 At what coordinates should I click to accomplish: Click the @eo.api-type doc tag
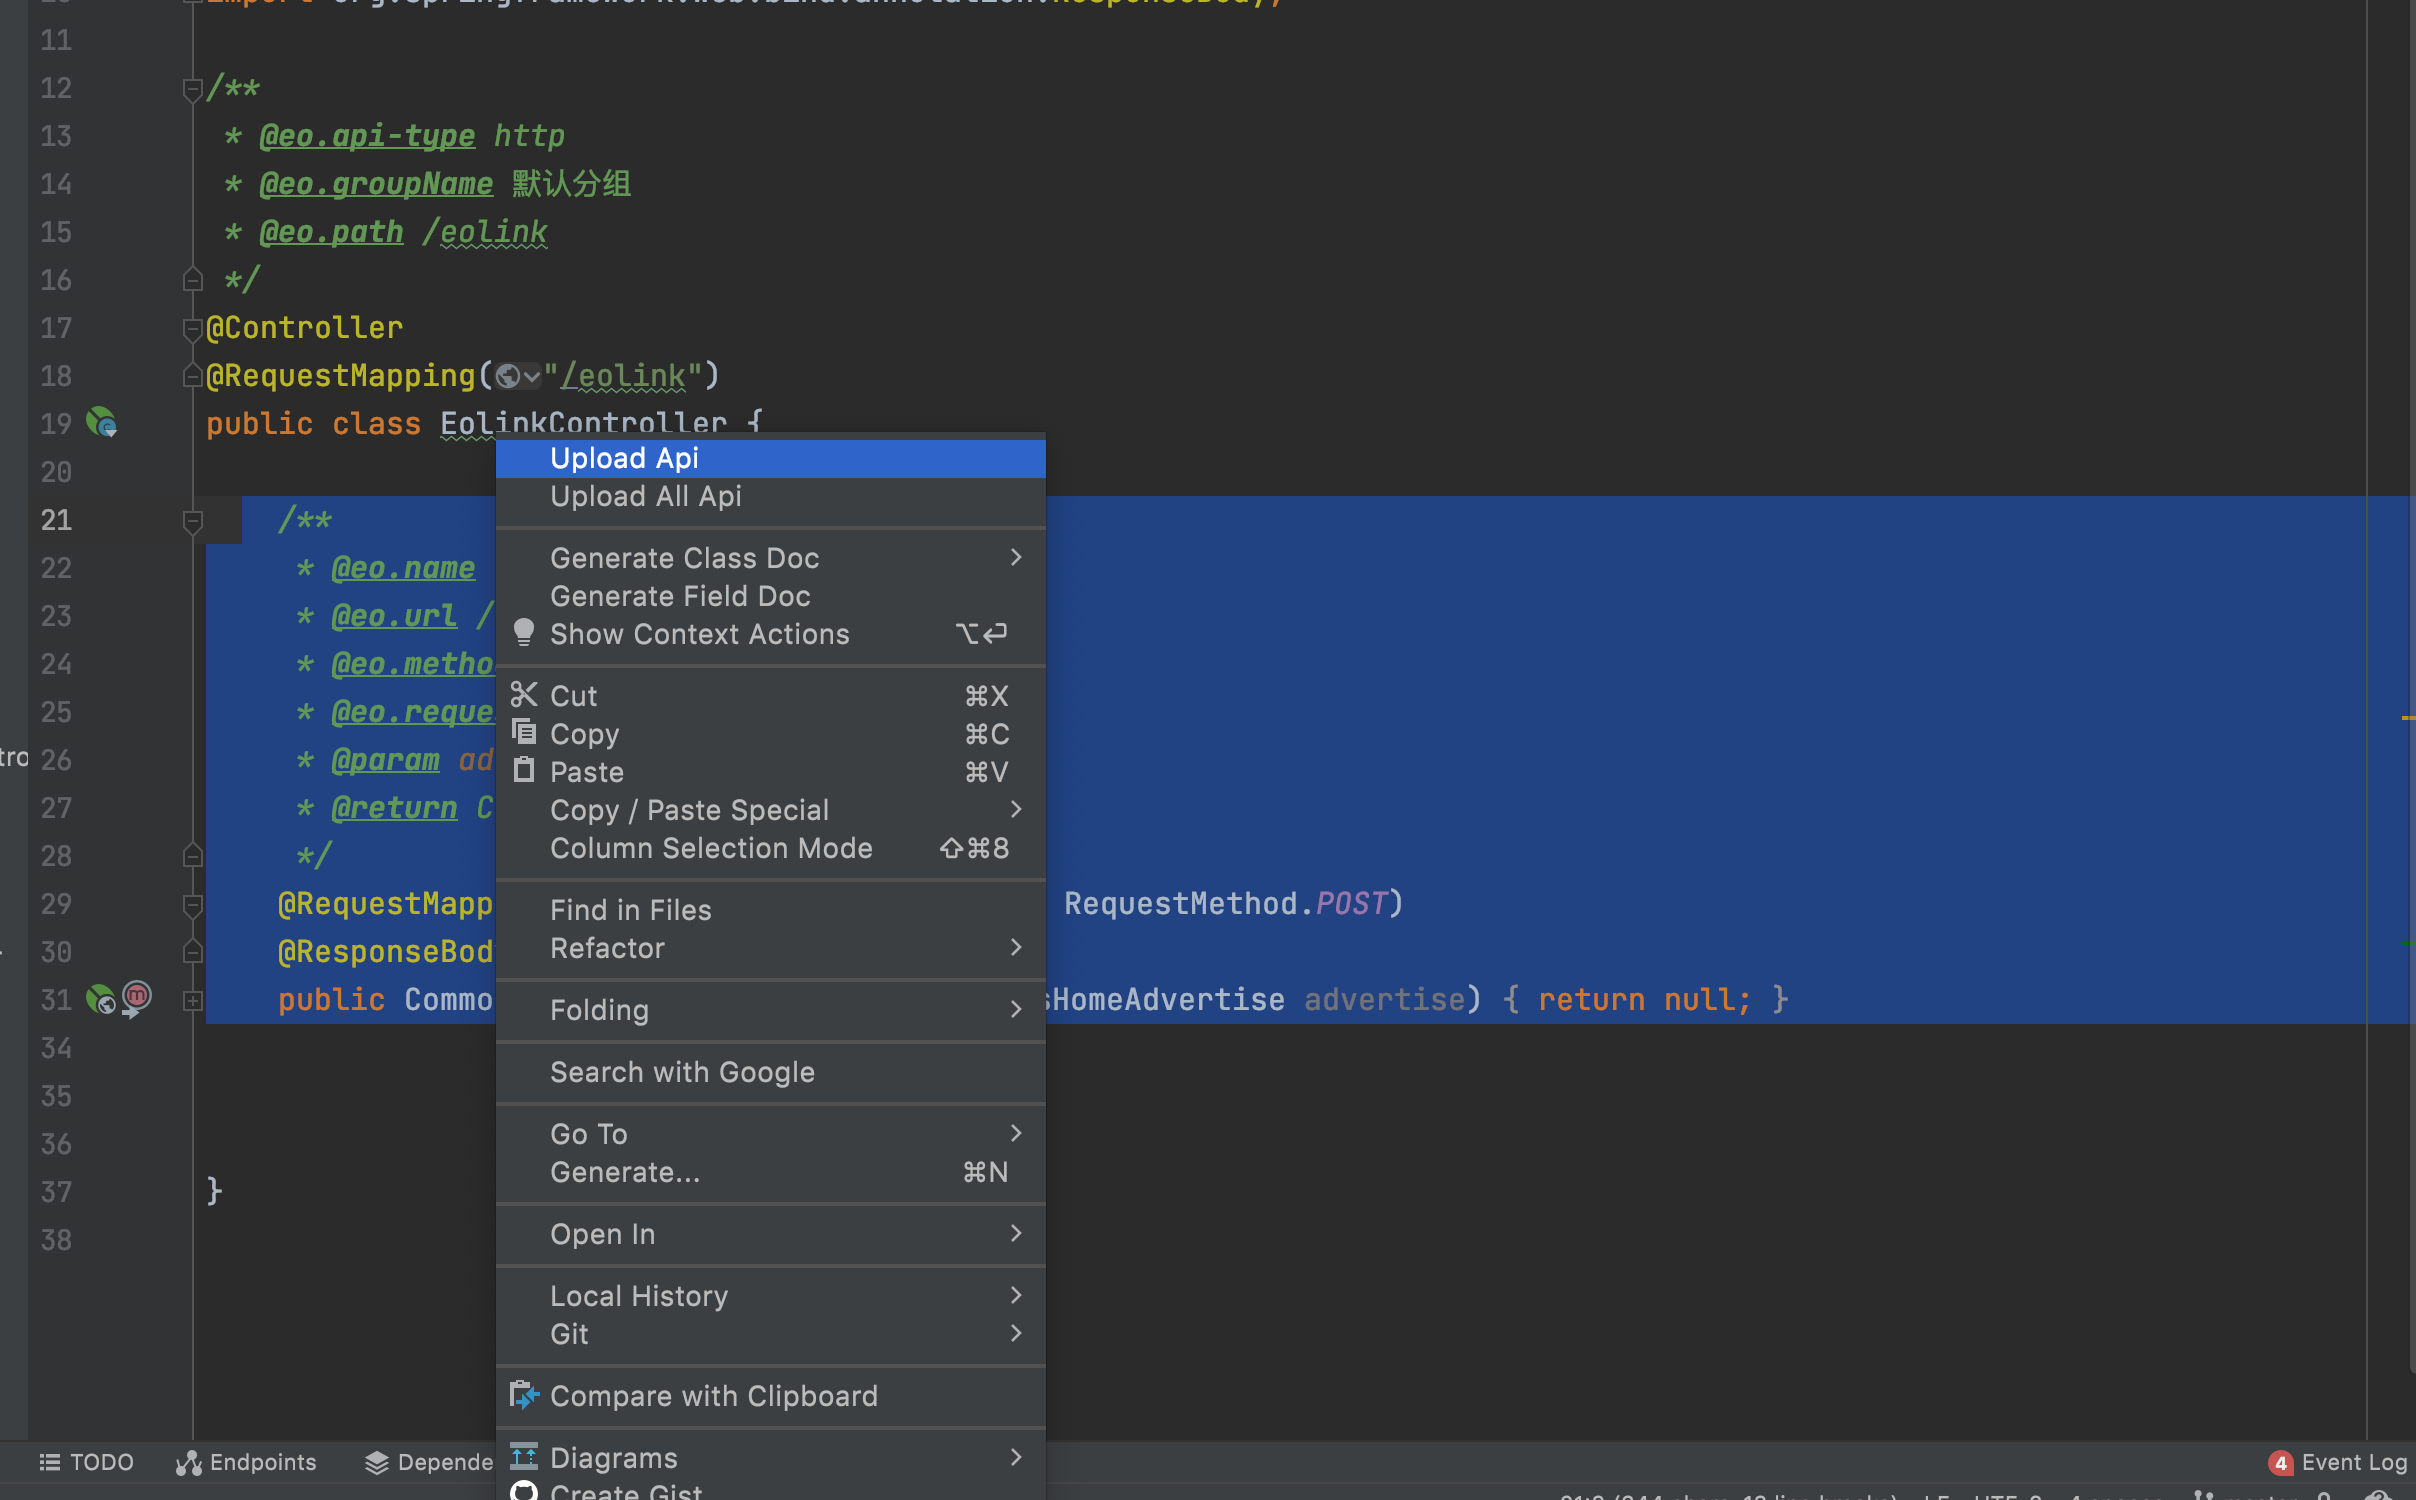(367, 136)
